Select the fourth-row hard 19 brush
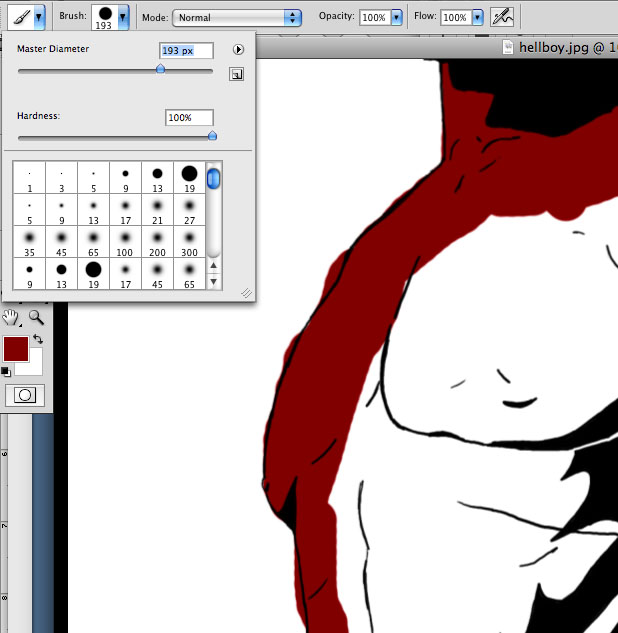Viewport: 618px width, 633px height. (x=93, y=274)
